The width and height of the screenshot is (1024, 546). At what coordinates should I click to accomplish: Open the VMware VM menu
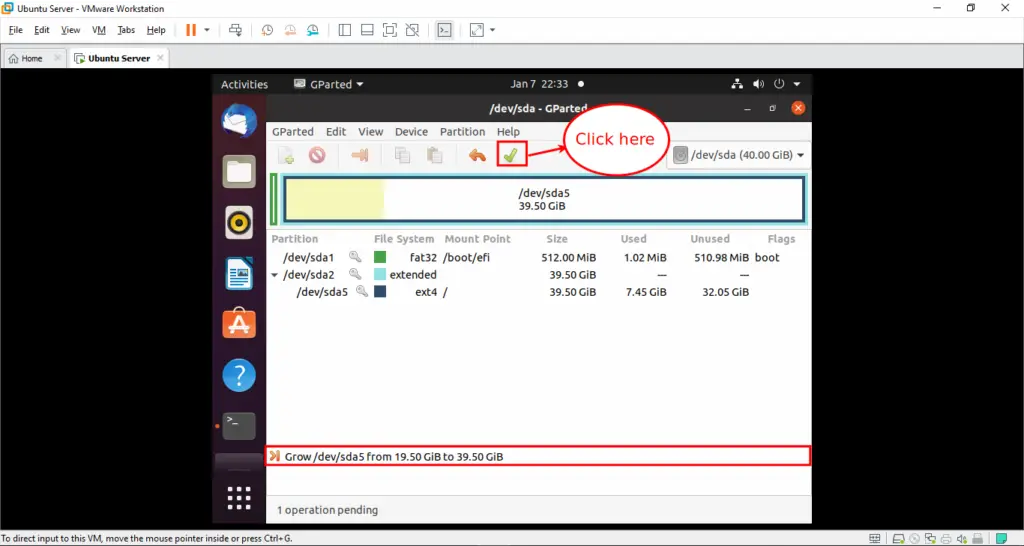point(99,30)
